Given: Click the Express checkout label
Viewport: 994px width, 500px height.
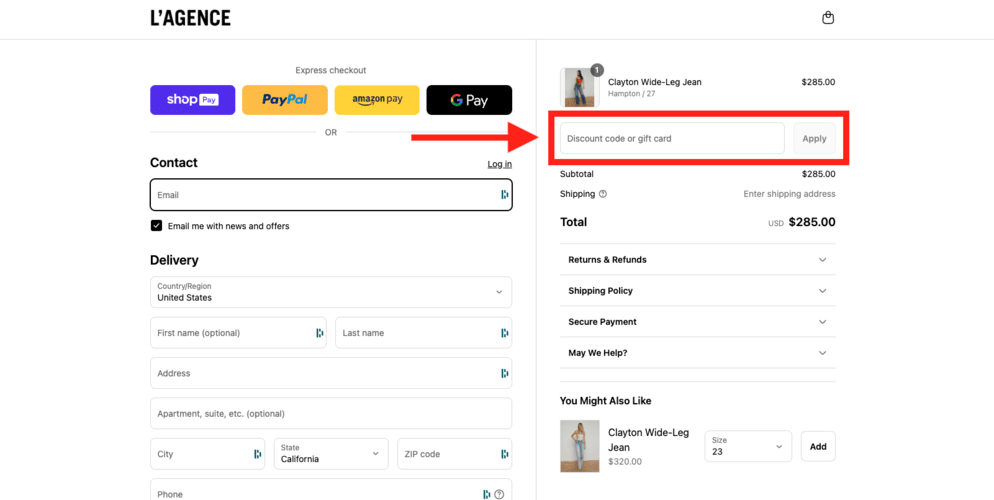Looking at the screenshot, I should click(x=331, y=70).
